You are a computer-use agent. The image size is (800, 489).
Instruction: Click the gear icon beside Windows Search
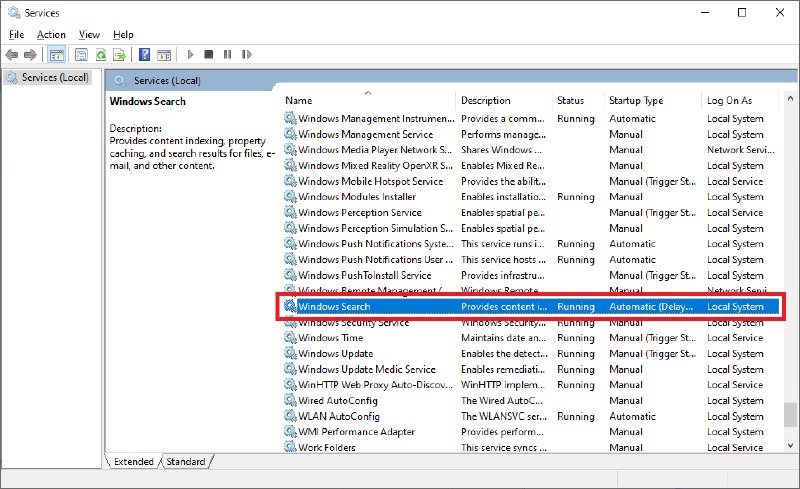(290, 306)
